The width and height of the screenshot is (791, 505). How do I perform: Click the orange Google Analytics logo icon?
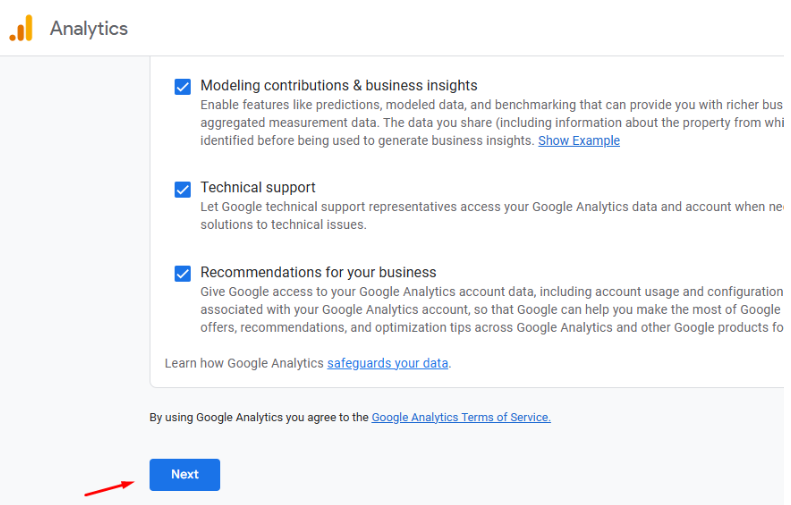pos(21,28)
